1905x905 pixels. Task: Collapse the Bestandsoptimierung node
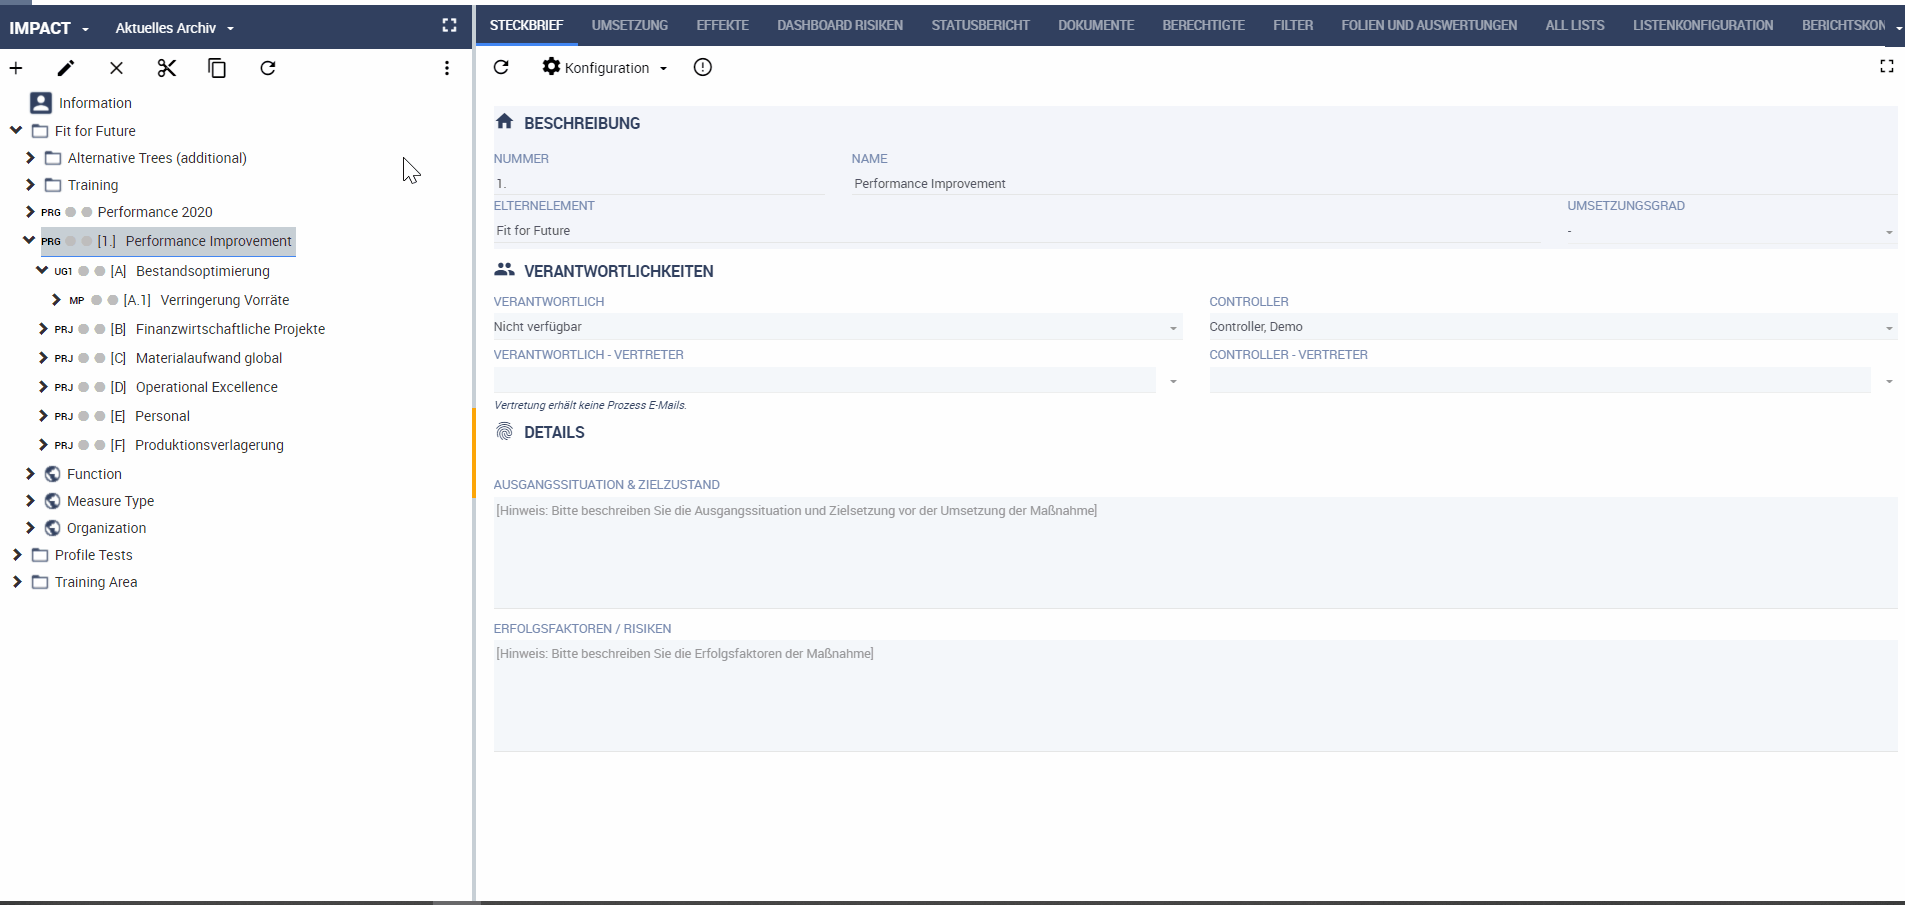42,270
